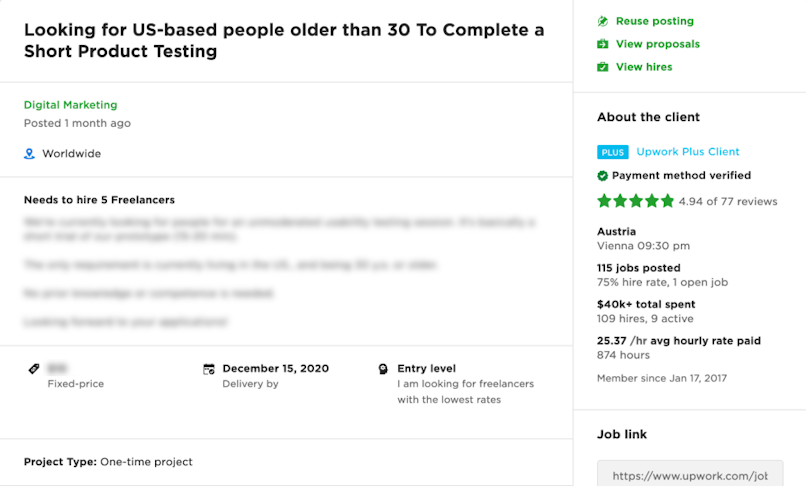Click the Entry level experience icon
This screenshot has height=487, width=806.
click(x=383, y=369)
